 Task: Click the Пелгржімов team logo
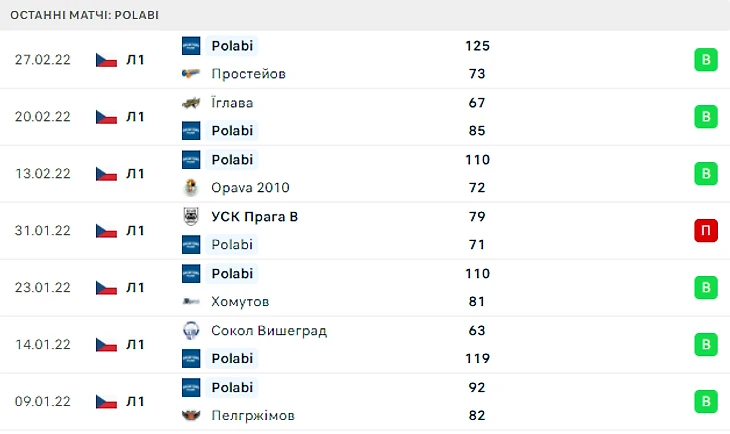click(191, 415)
